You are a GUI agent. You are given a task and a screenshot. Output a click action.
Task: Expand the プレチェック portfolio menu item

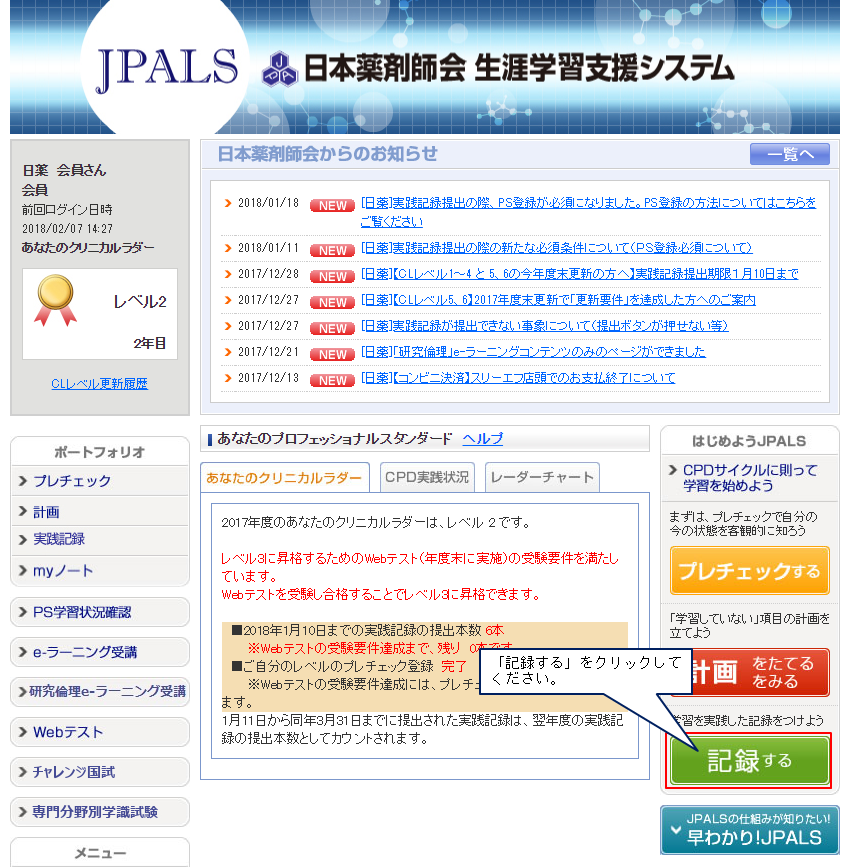click(72, 481)
